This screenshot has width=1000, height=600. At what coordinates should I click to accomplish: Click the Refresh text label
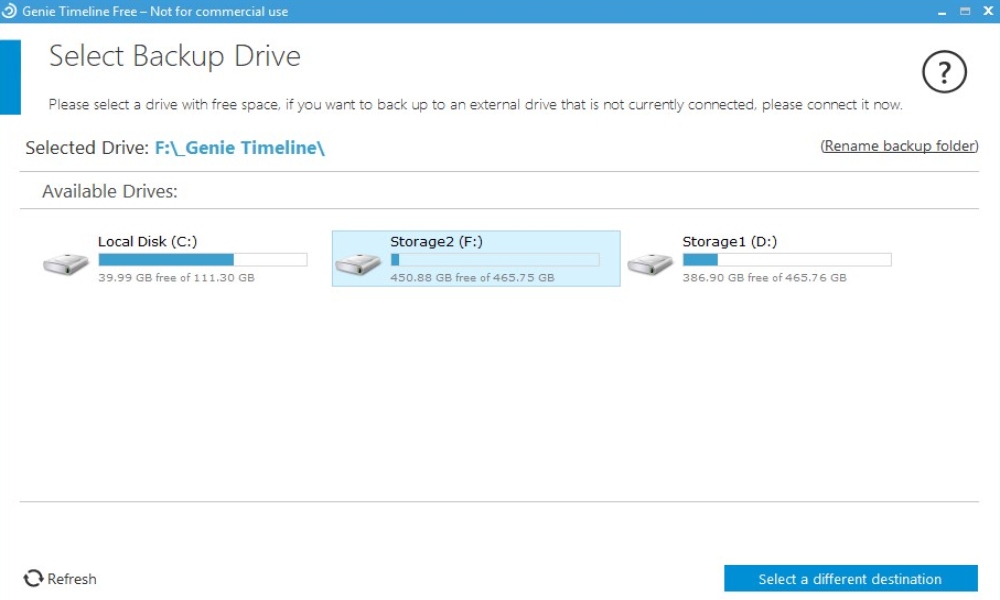(72, 579)
